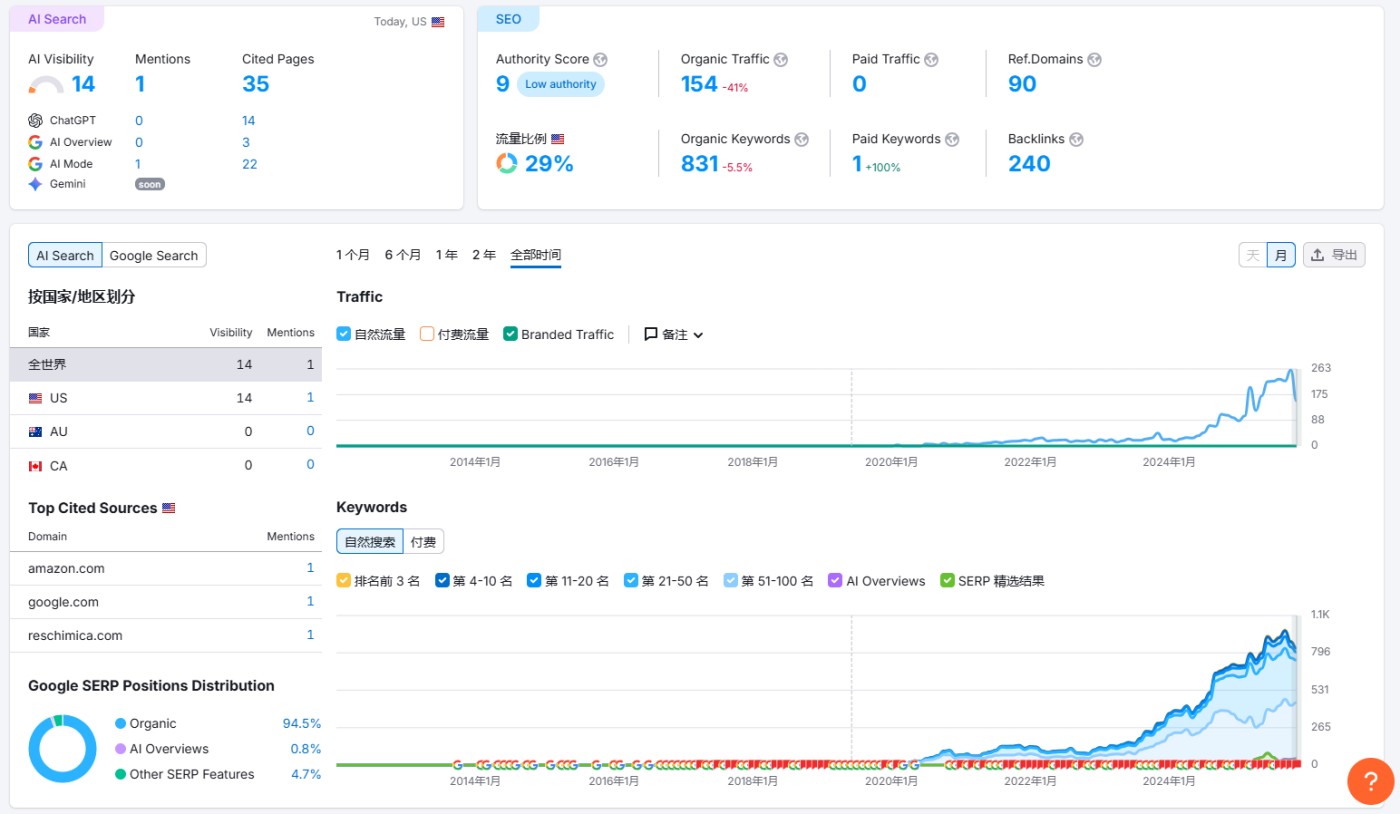Click the info icon next to Paid Traffic
1400x814 pixels.
coord(931,60)
